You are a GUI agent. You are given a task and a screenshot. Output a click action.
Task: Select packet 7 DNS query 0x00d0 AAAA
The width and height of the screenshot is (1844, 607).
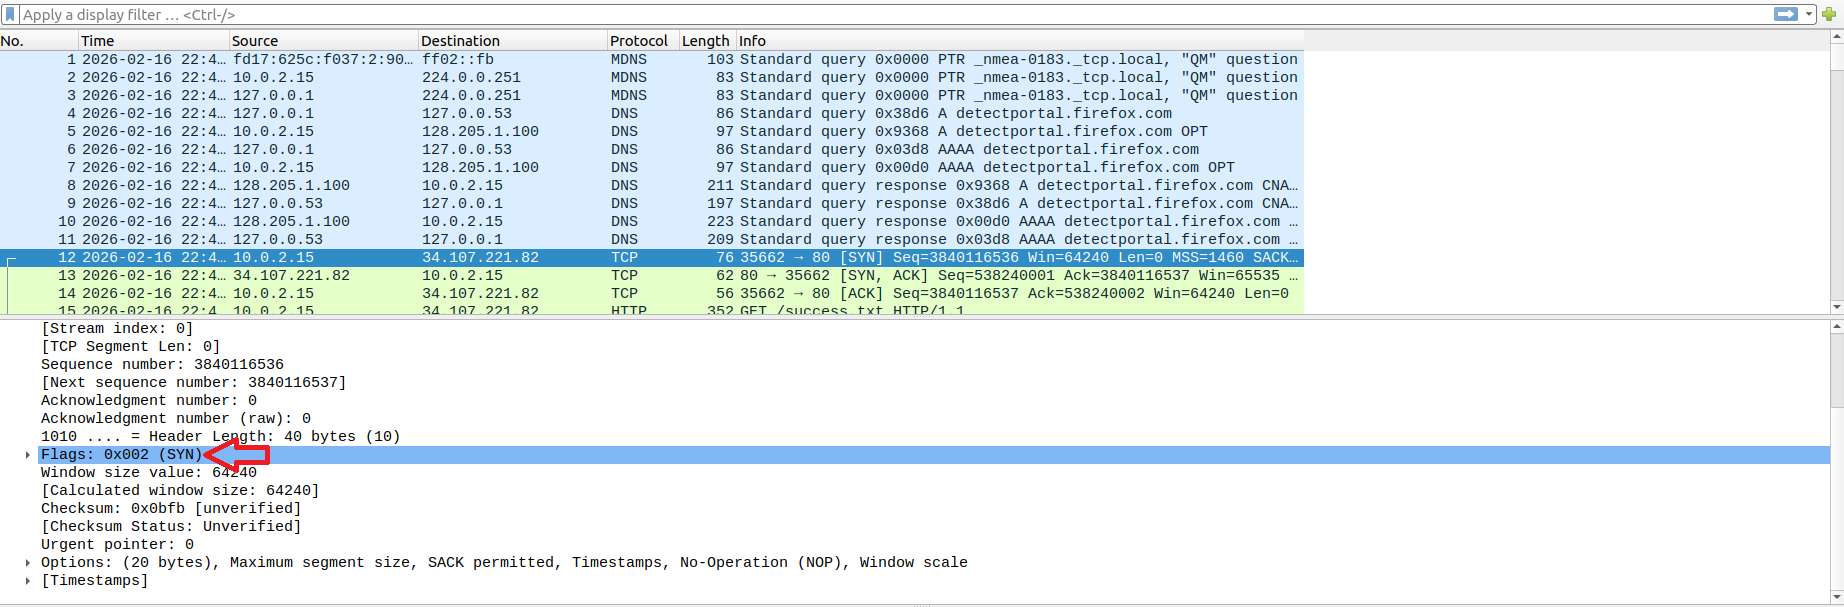652,168
